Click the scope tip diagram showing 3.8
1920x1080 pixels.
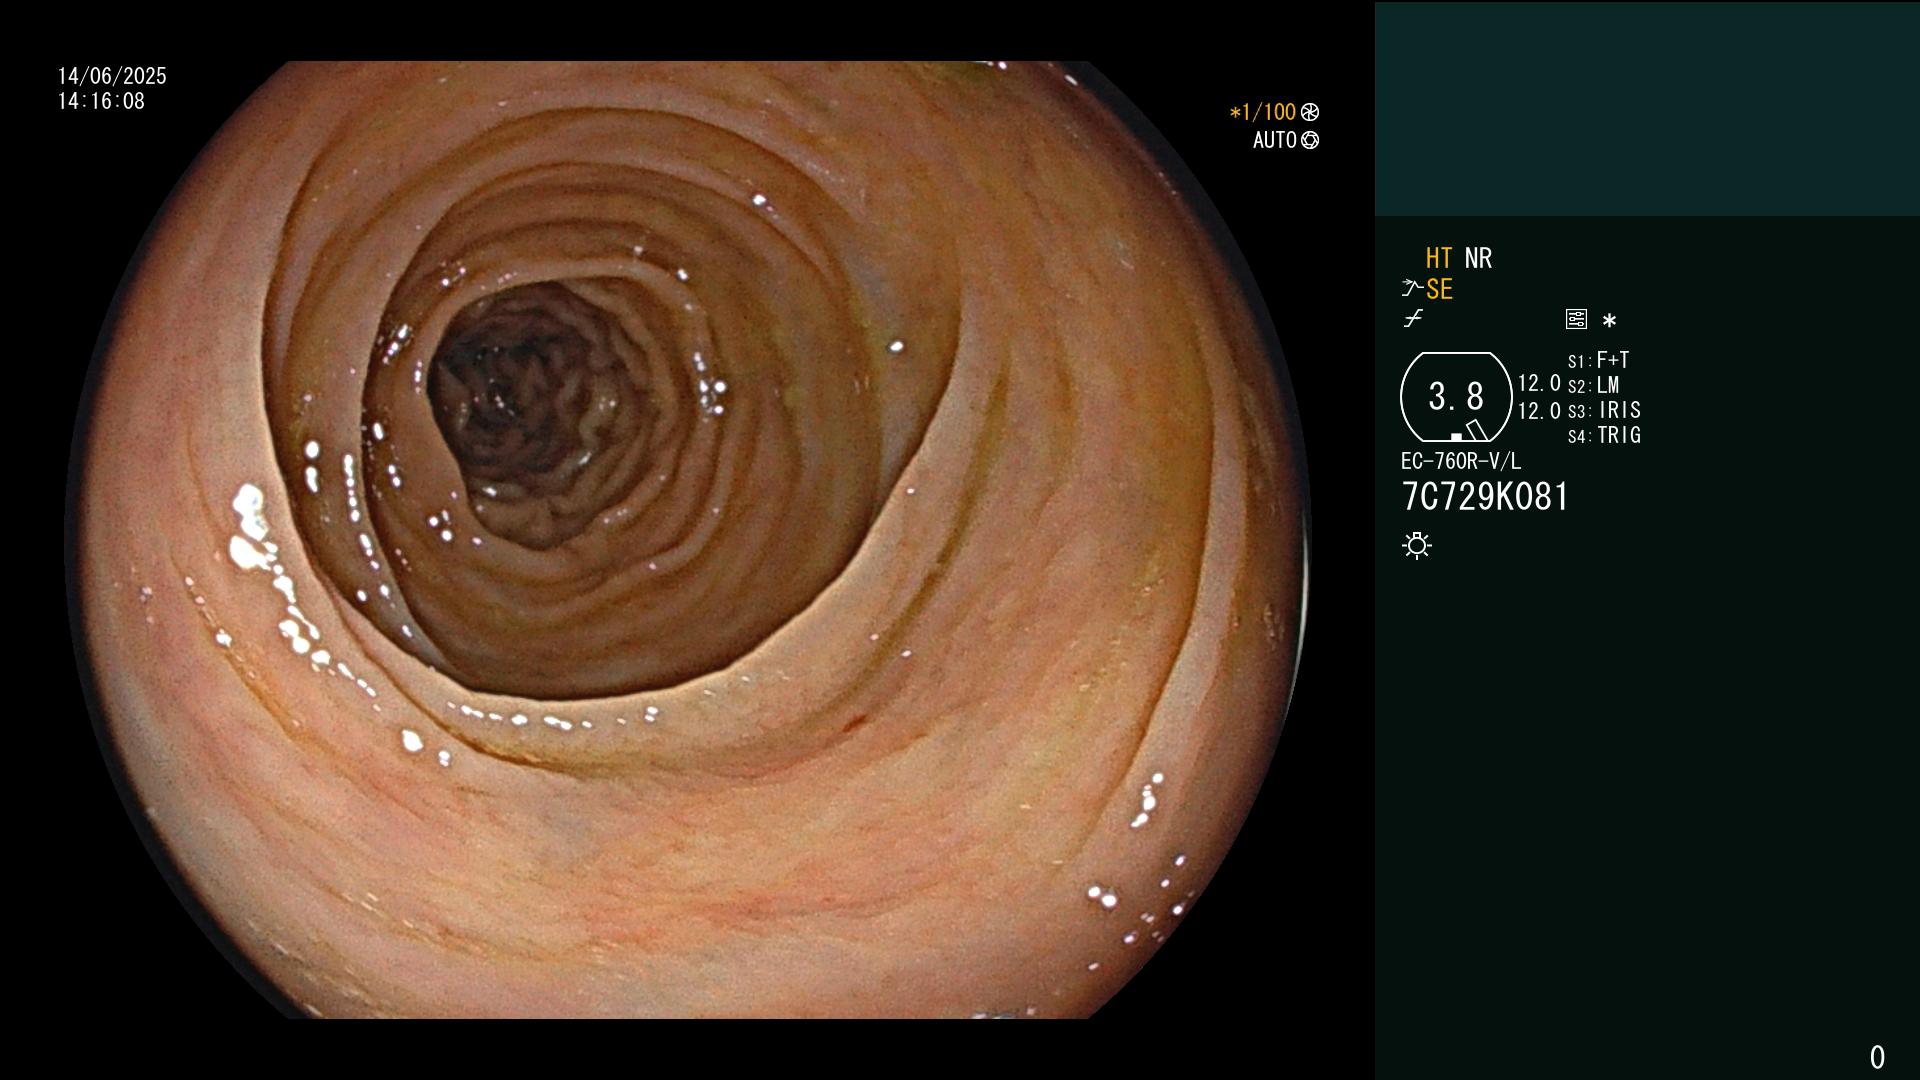coord(1456,397)
